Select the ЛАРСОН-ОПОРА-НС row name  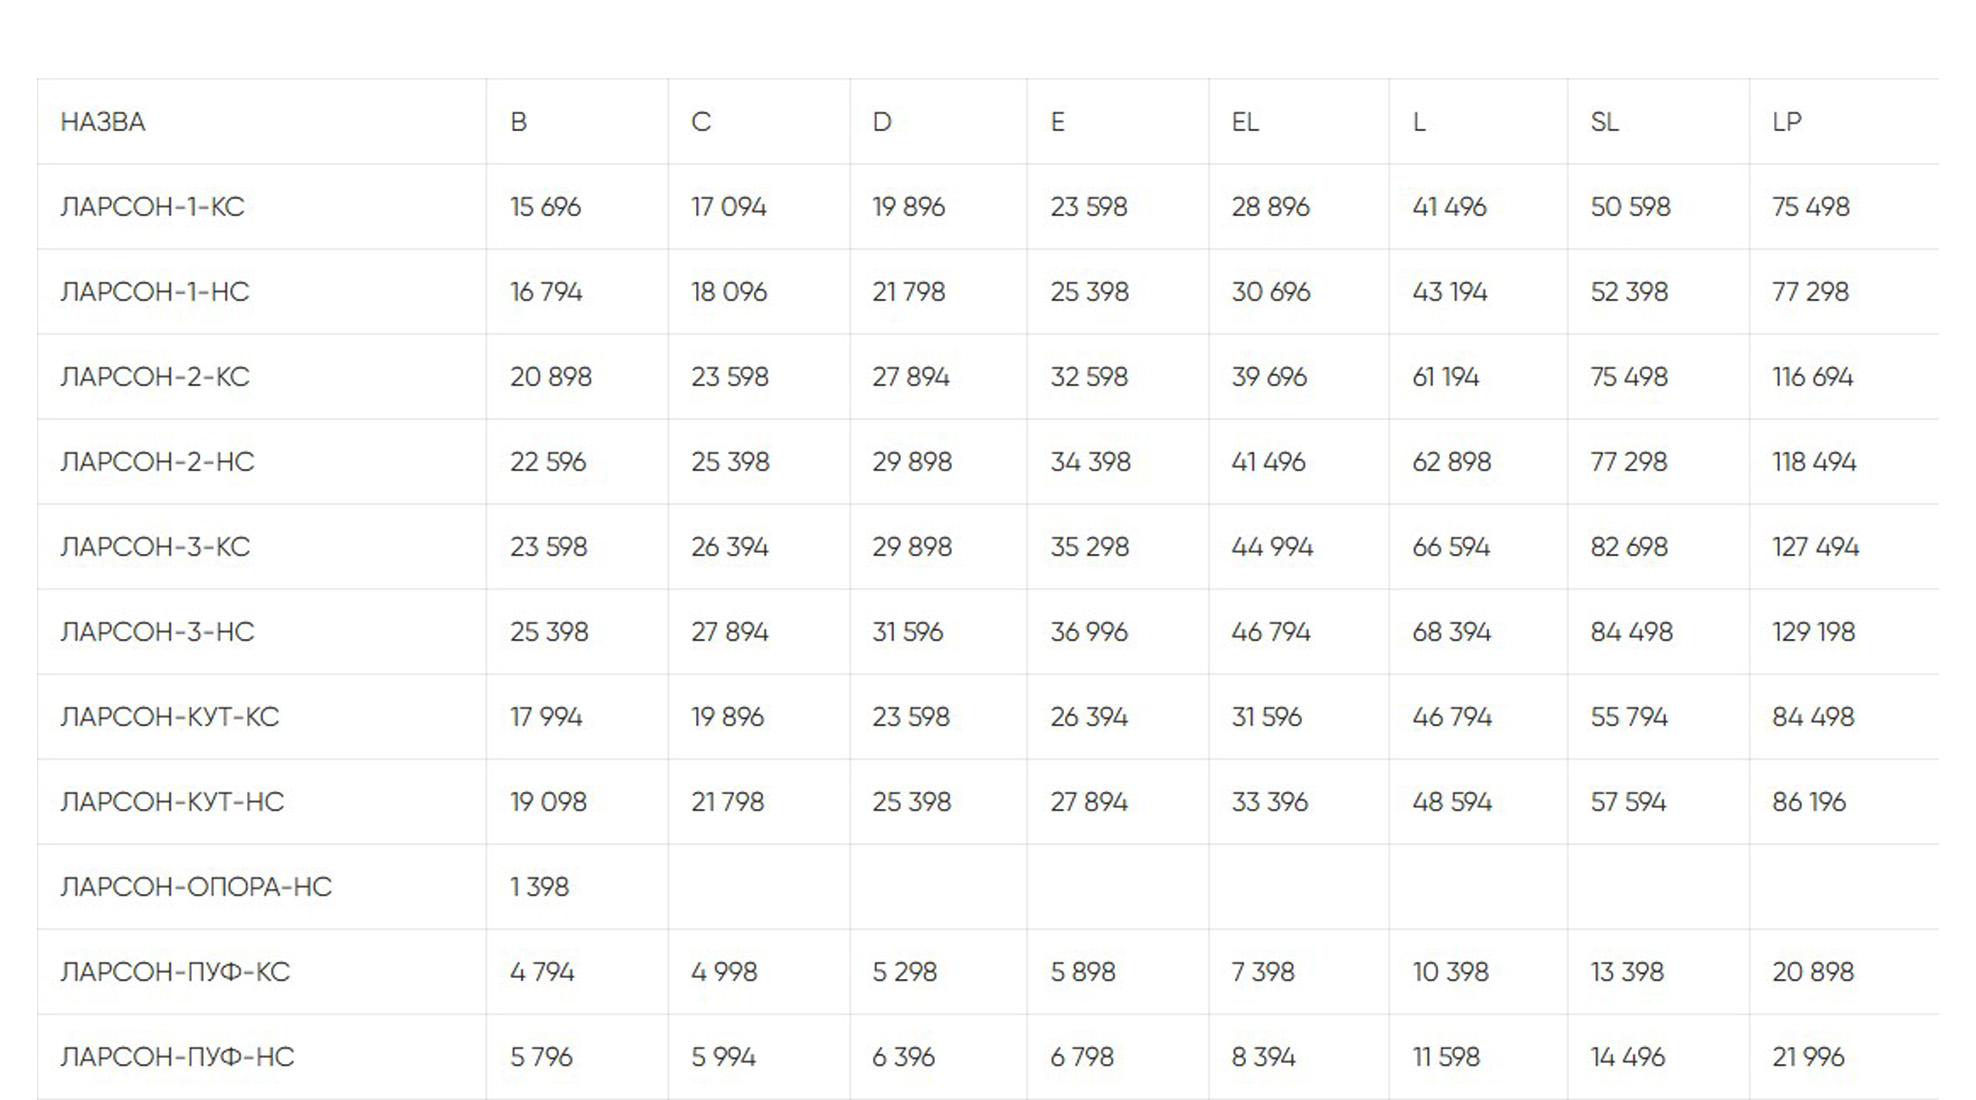pos(196,887)
